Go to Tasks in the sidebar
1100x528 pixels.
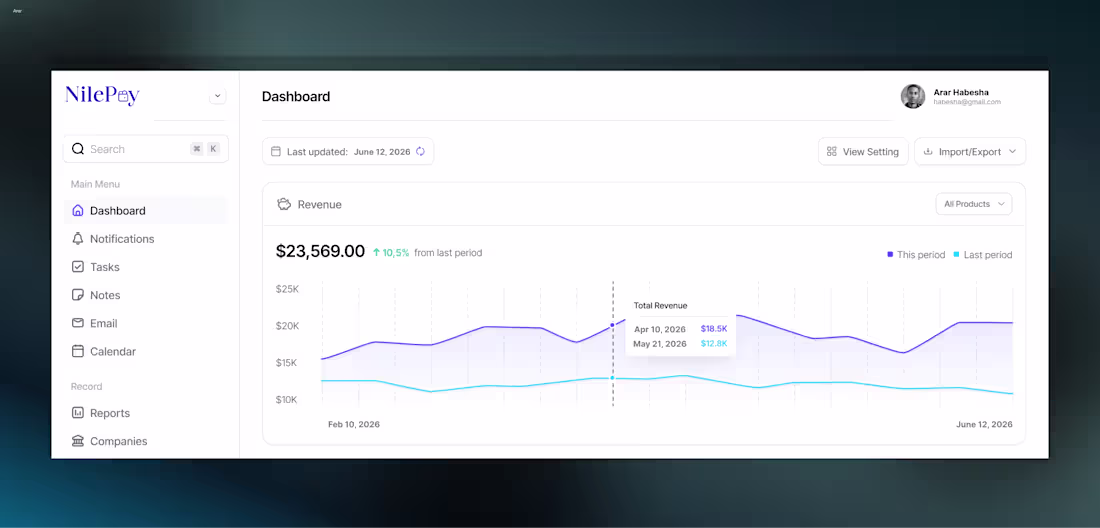(x=146, y=267)
